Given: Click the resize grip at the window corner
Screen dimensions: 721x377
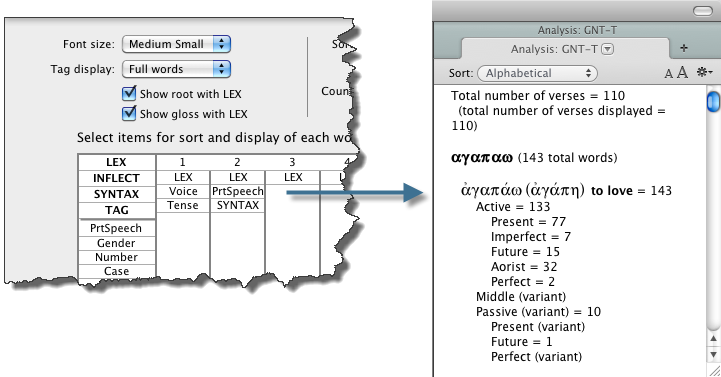Looking at the screenshot, I should pyautogui.click(x=715, y=371).
